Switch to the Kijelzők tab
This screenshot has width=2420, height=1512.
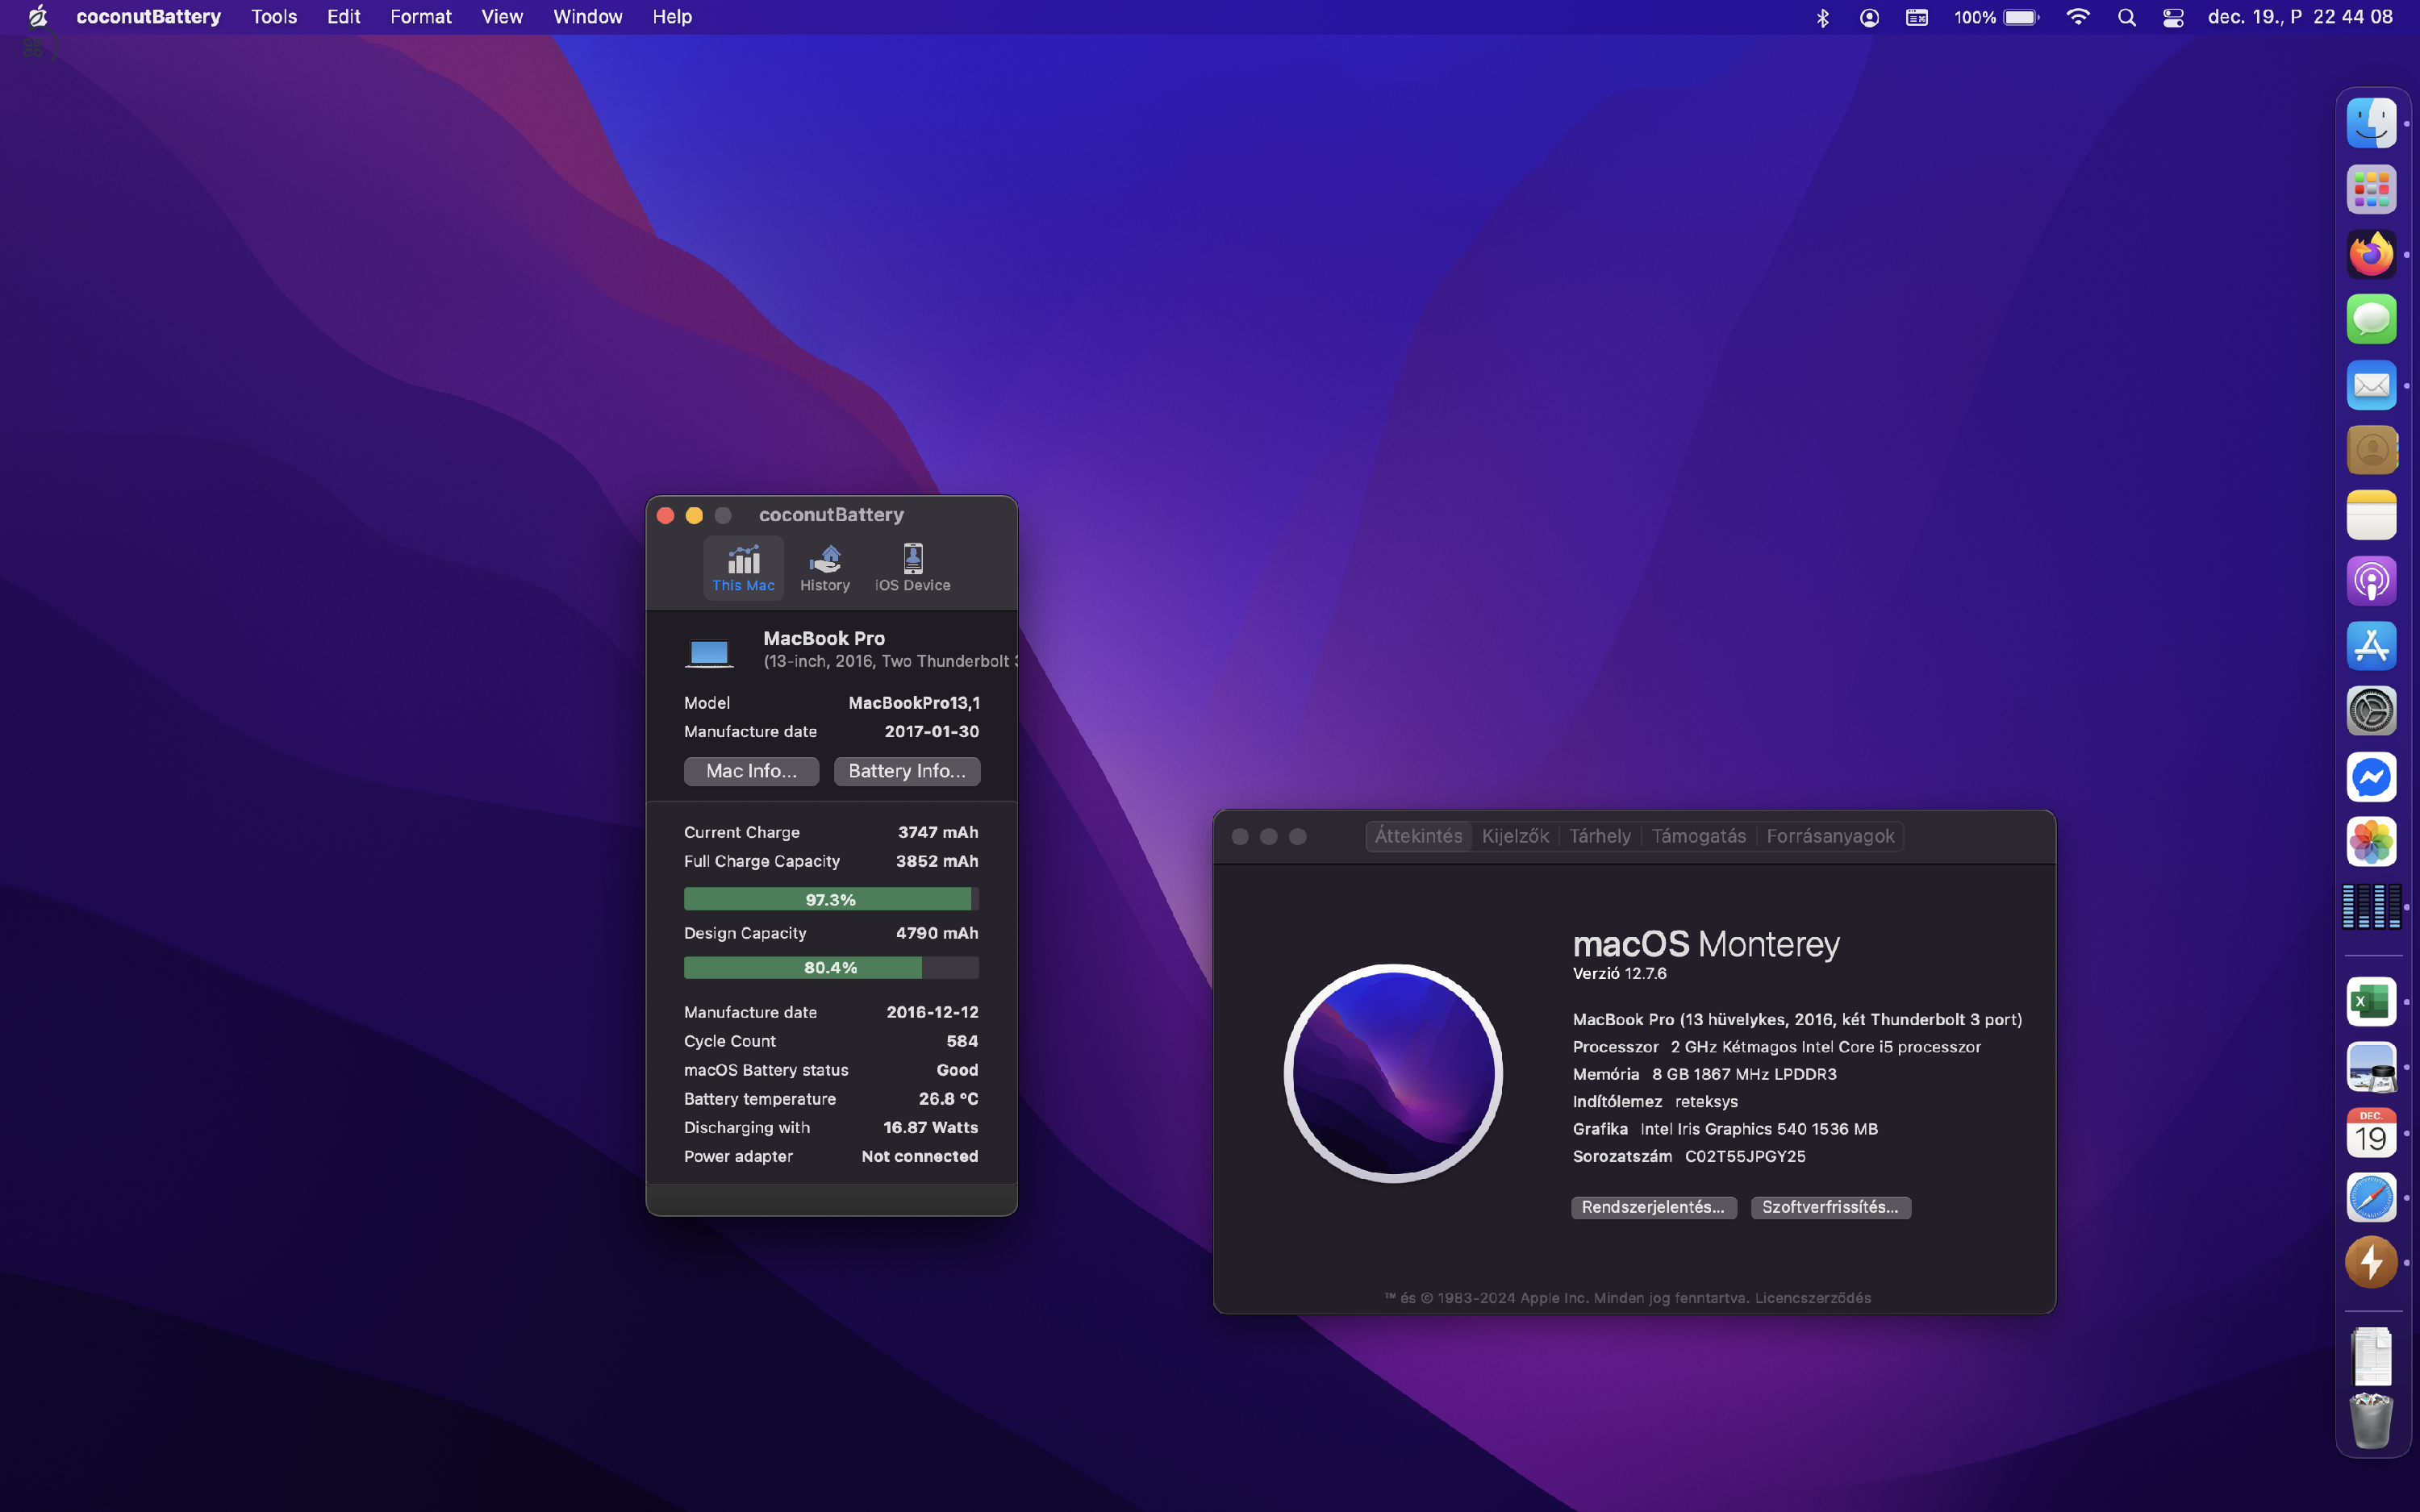[1514, 836]
